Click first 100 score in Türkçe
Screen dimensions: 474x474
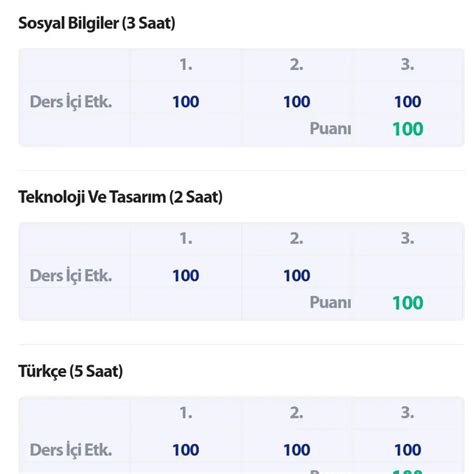(x=186, y=450)
